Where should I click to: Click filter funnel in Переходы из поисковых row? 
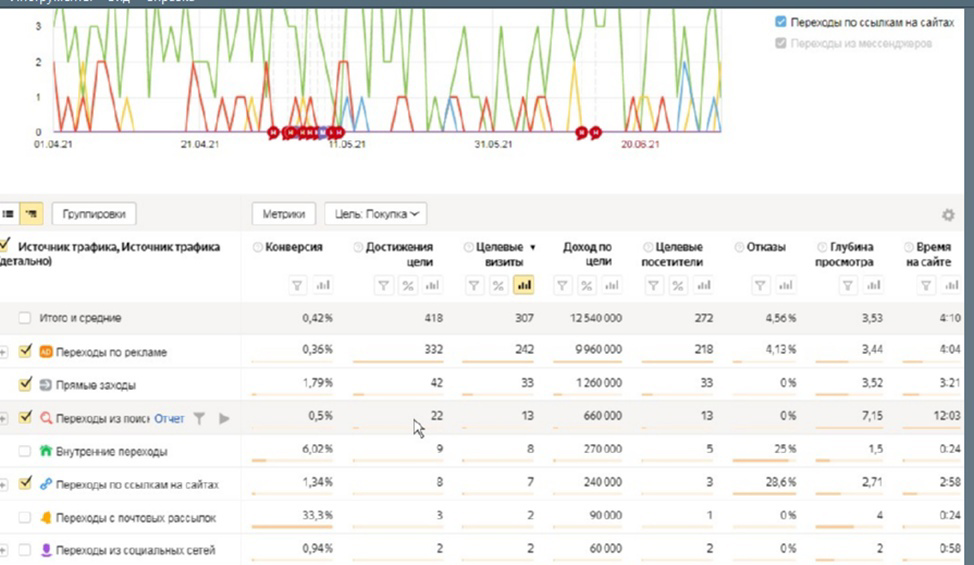pos(199,418)
